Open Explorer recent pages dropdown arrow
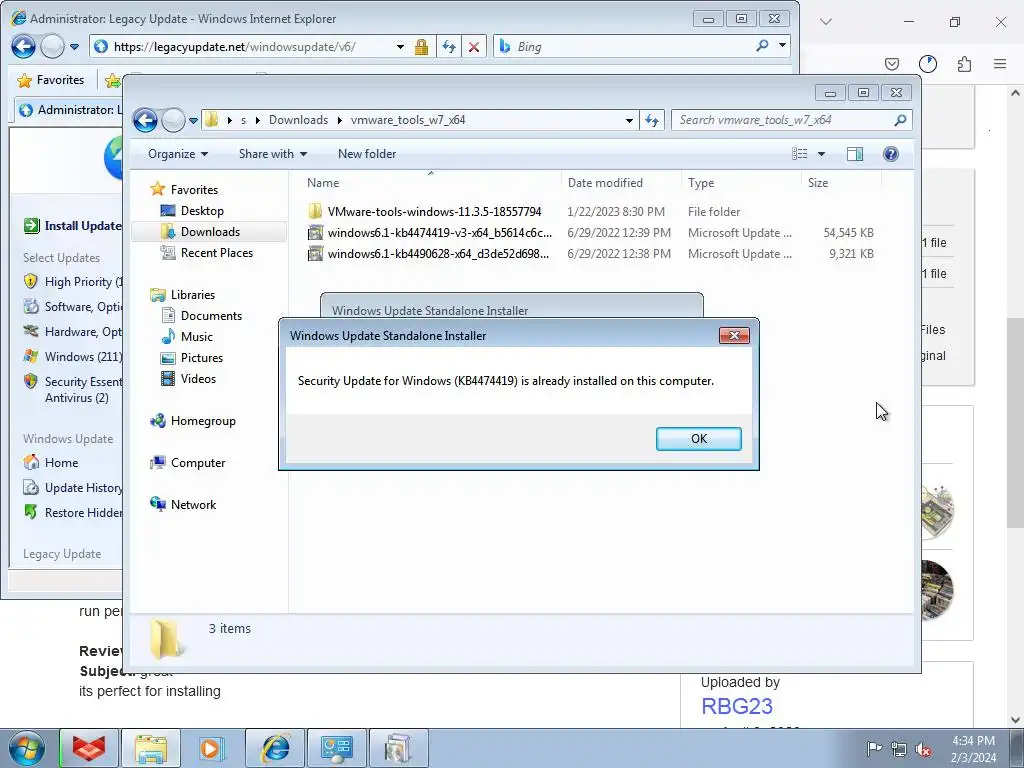1024x768 pixels. tap(193, 120)
